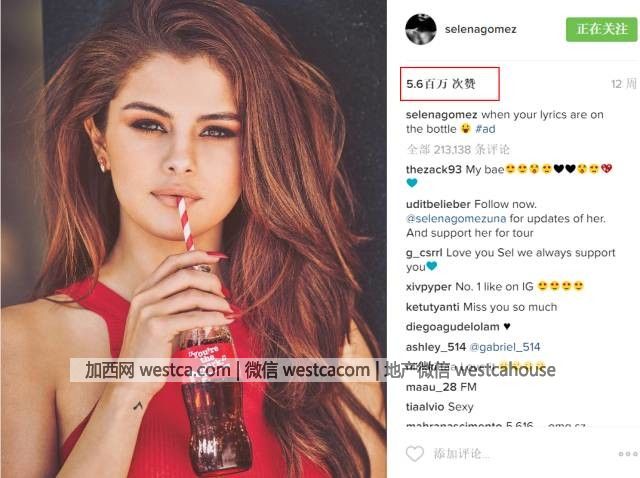Open the @gabriel_514 mention link
The image size is (640, 478).
pos(504,347)
